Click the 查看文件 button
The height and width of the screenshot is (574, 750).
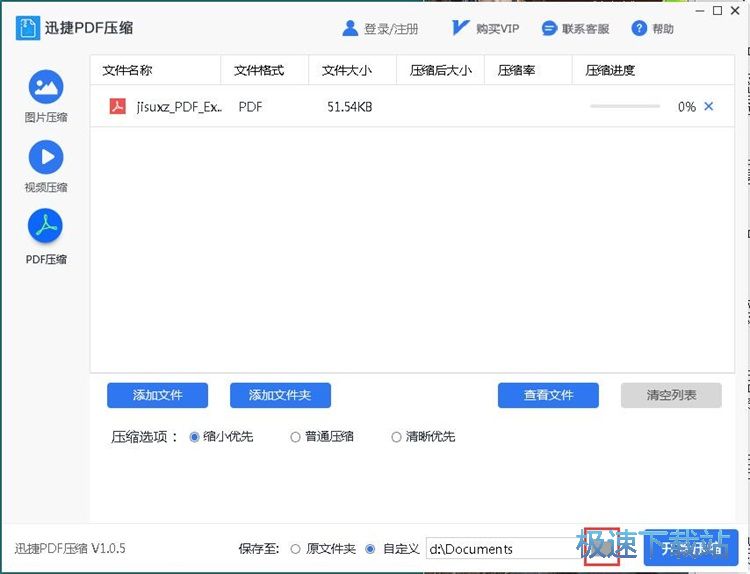coord(548,395)
